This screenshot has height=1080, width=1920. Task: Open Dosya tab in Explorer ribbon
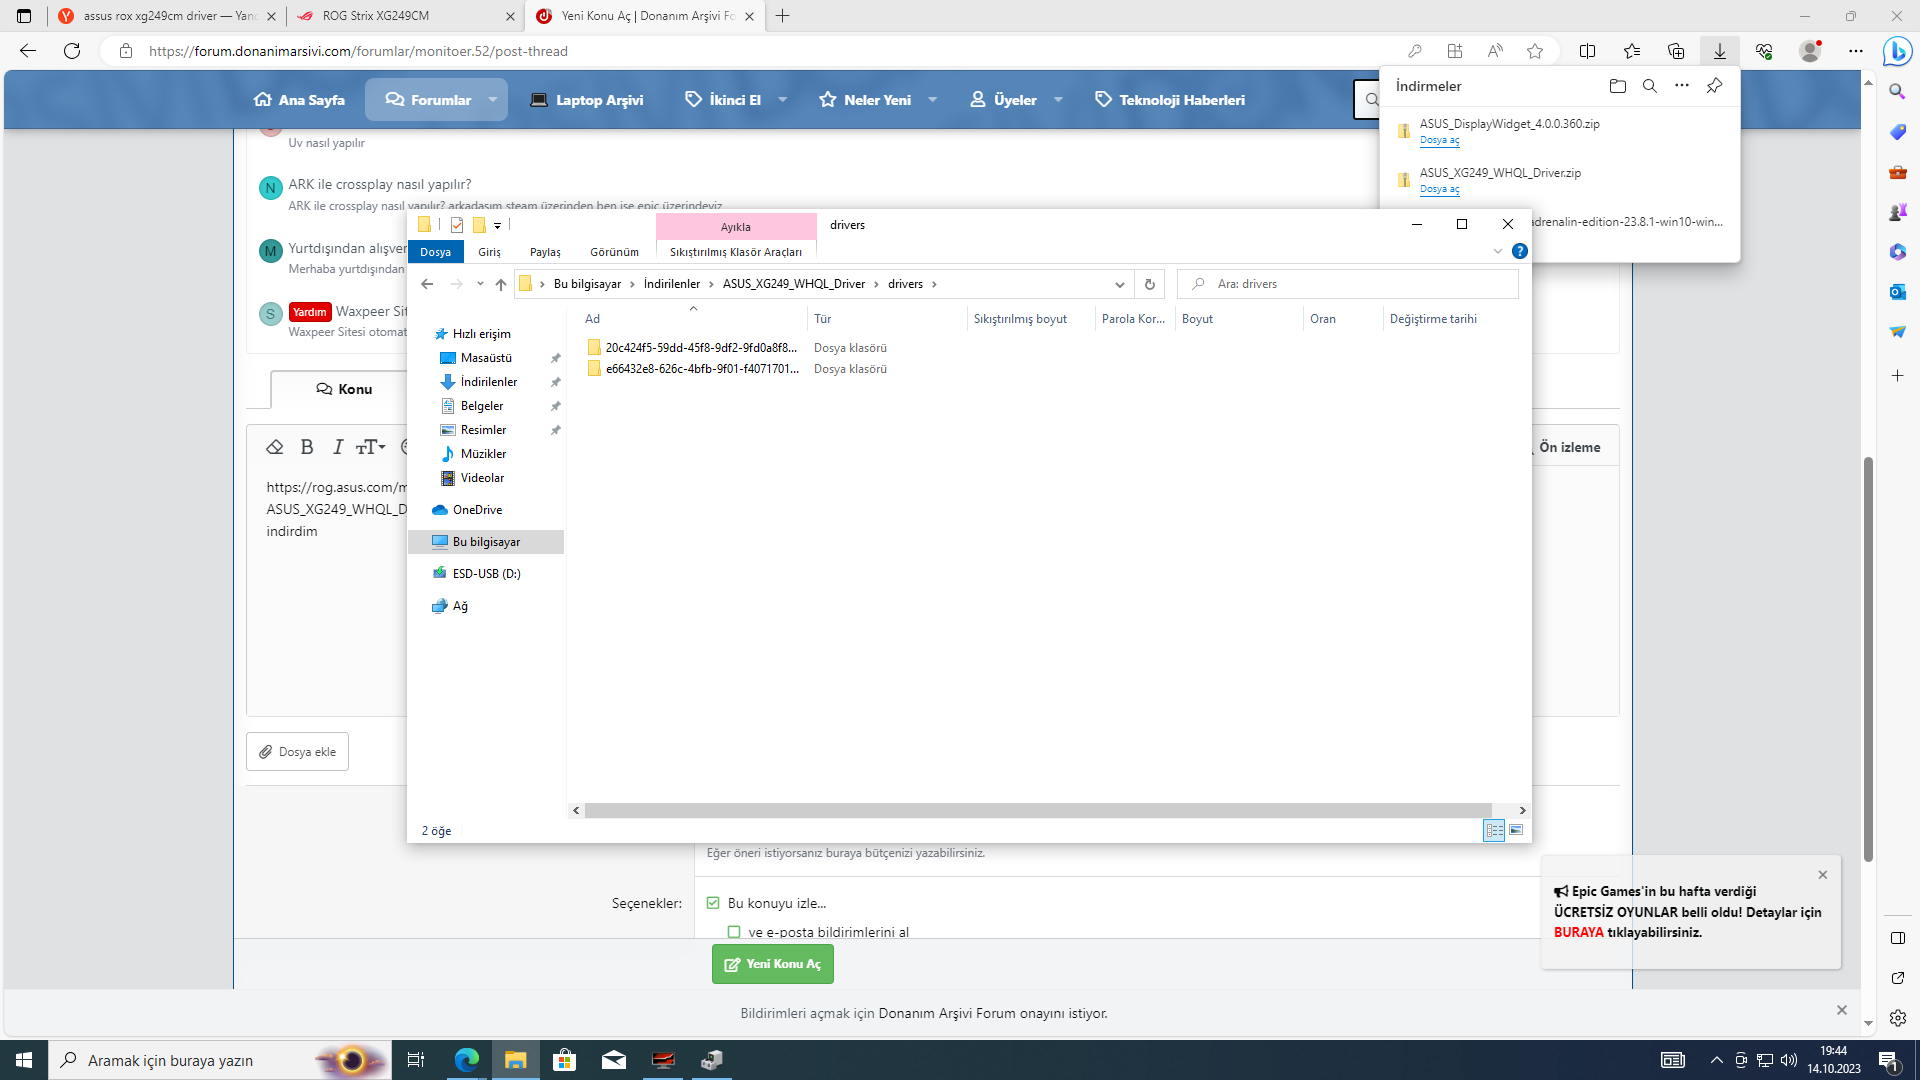tap(435, 252)
